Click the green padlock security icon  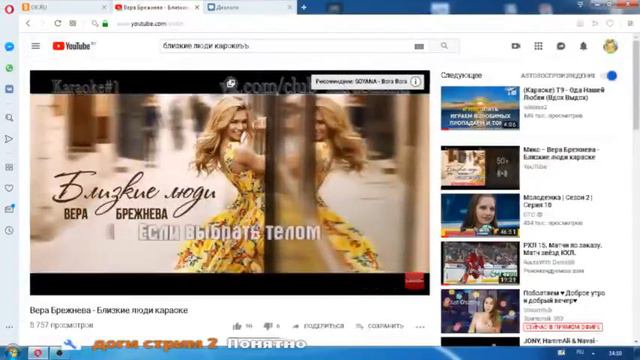tap(105, 24)
